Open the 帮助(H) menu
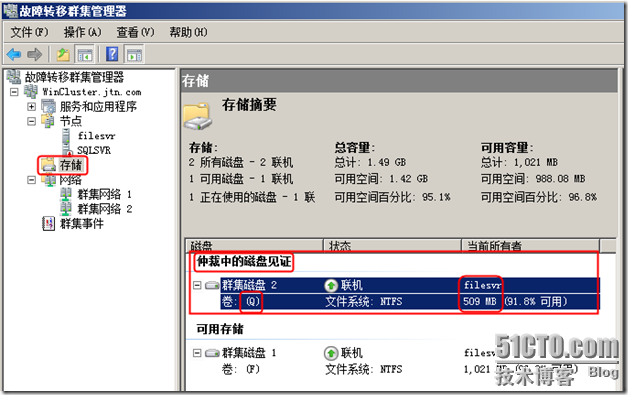 click(188, 32)
